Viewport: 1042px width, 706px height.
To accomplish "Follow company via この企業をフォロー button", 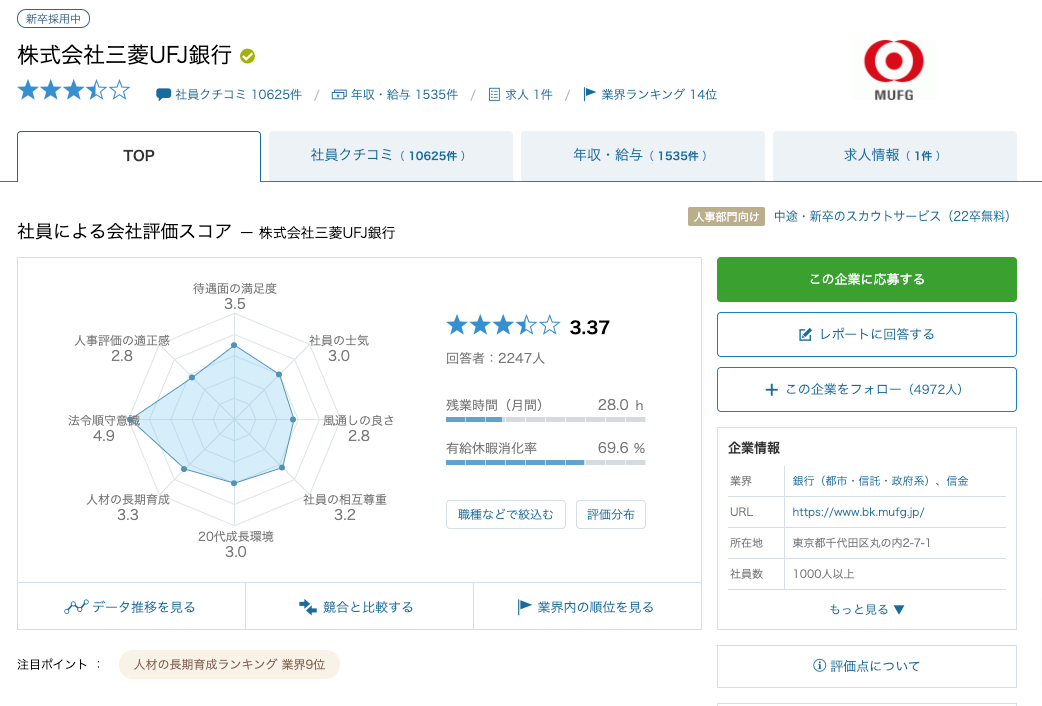I will 867,390.
